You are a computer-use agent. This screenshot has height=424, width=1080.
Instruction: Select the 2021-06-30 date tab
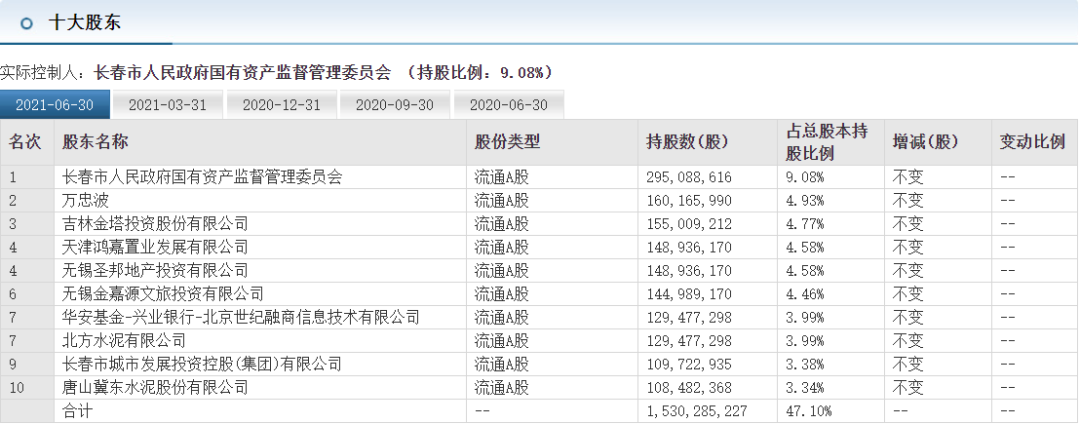pyautogui.click(x=55, y=105)
